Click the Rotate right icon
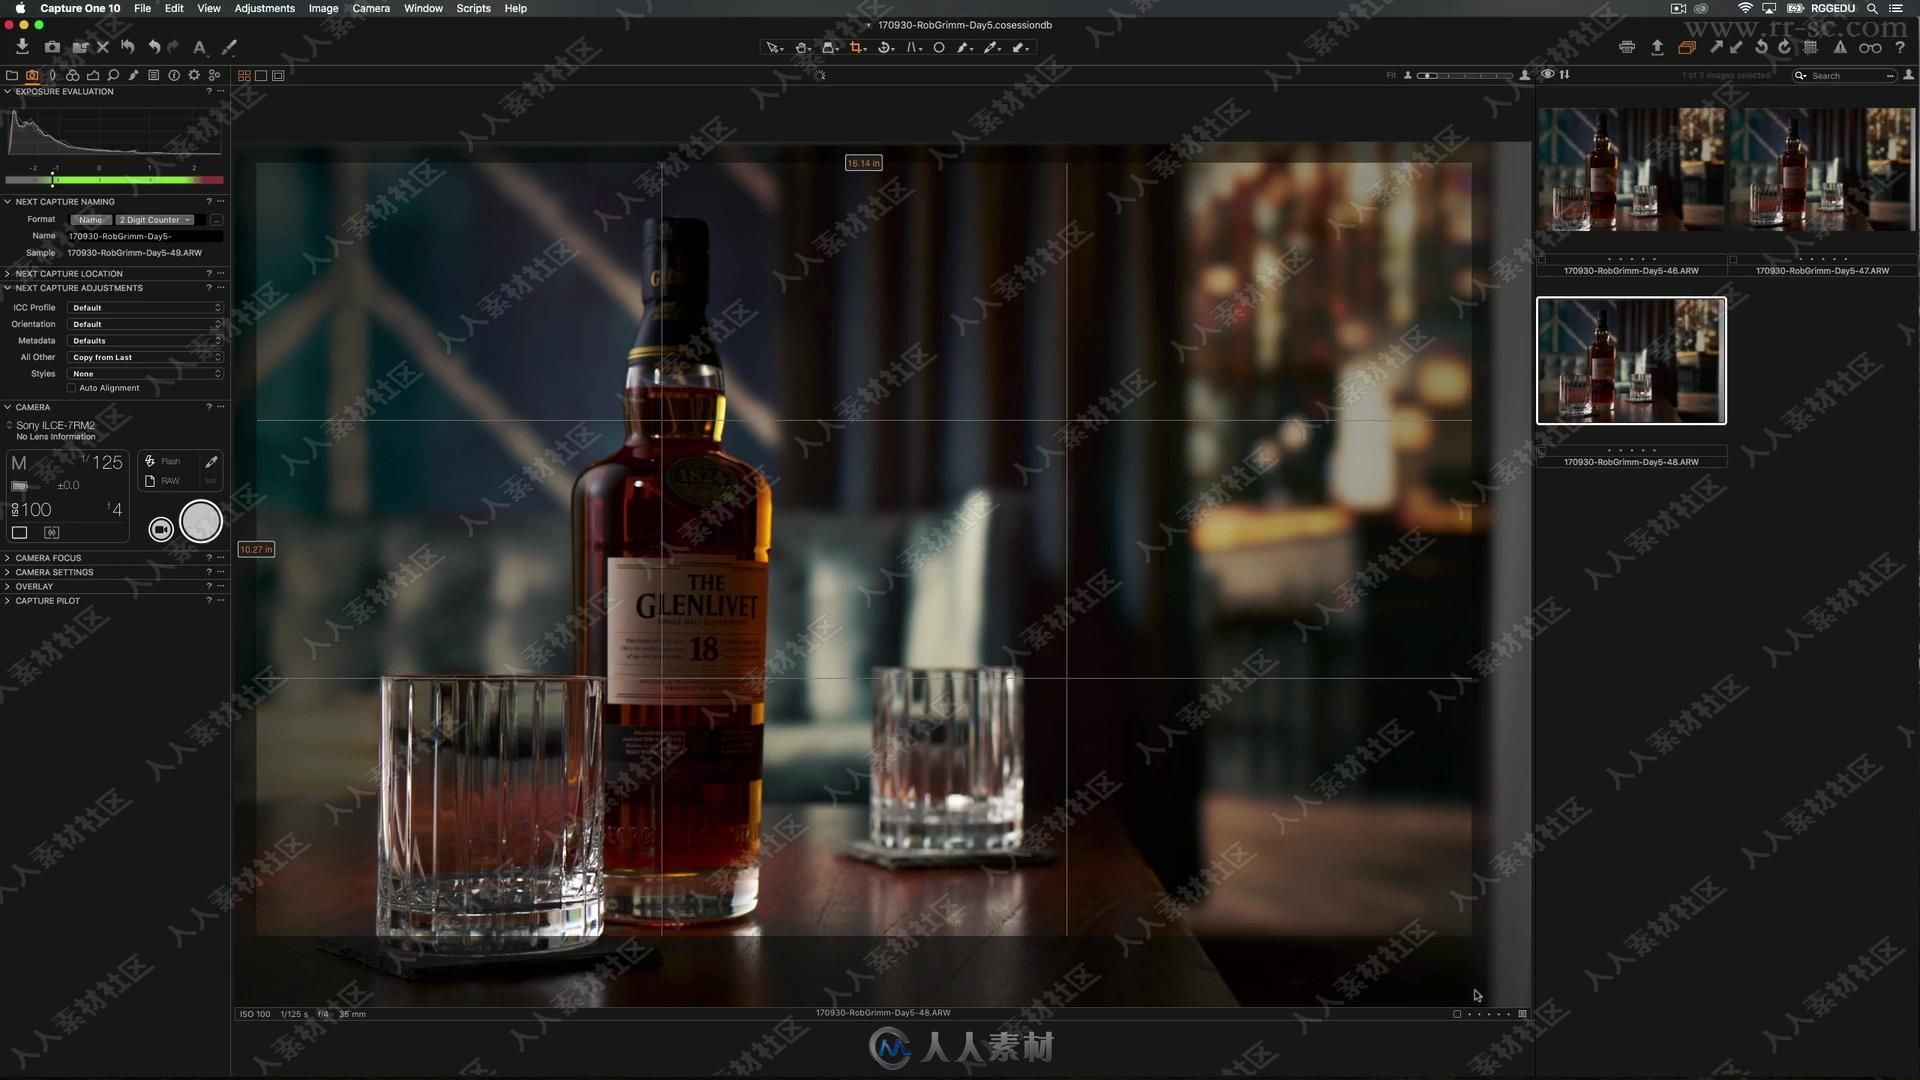The width and height of the screenshot is (1920, 1080). [1785, 47]
